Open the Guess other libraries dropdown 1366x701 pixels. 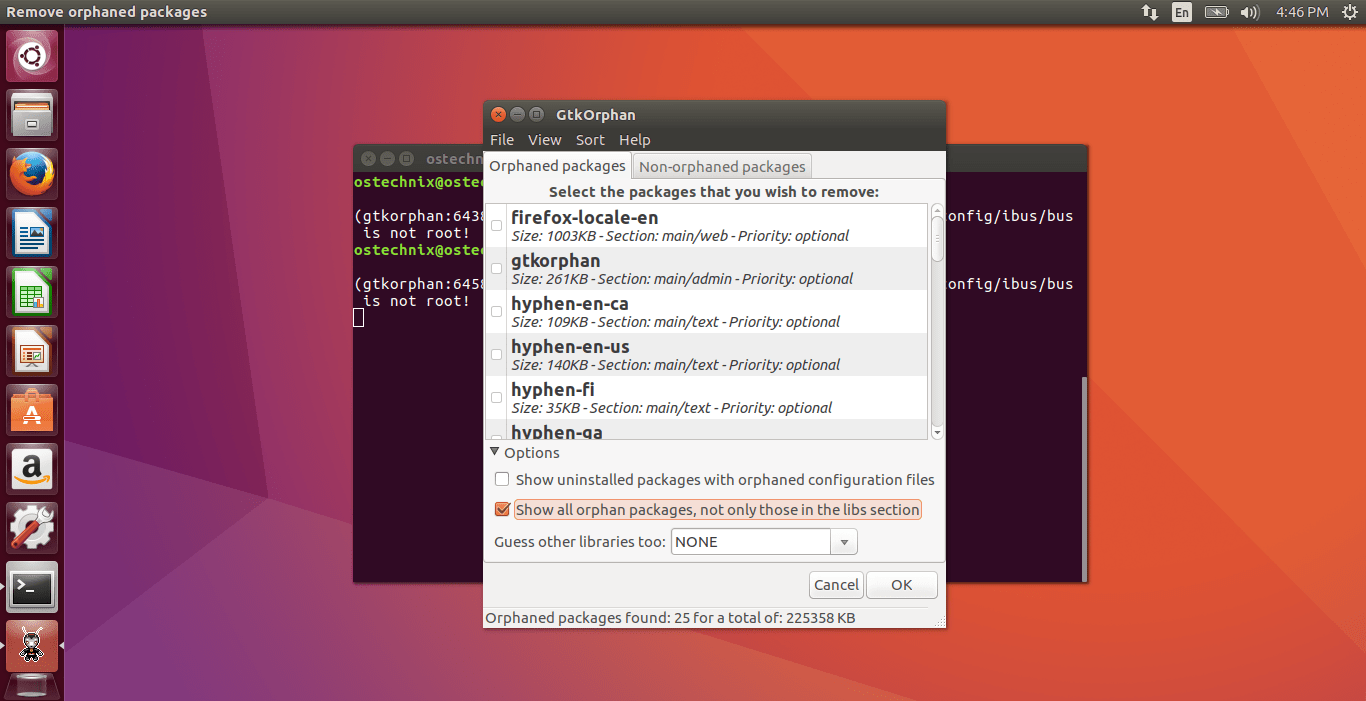click(843, 541)
